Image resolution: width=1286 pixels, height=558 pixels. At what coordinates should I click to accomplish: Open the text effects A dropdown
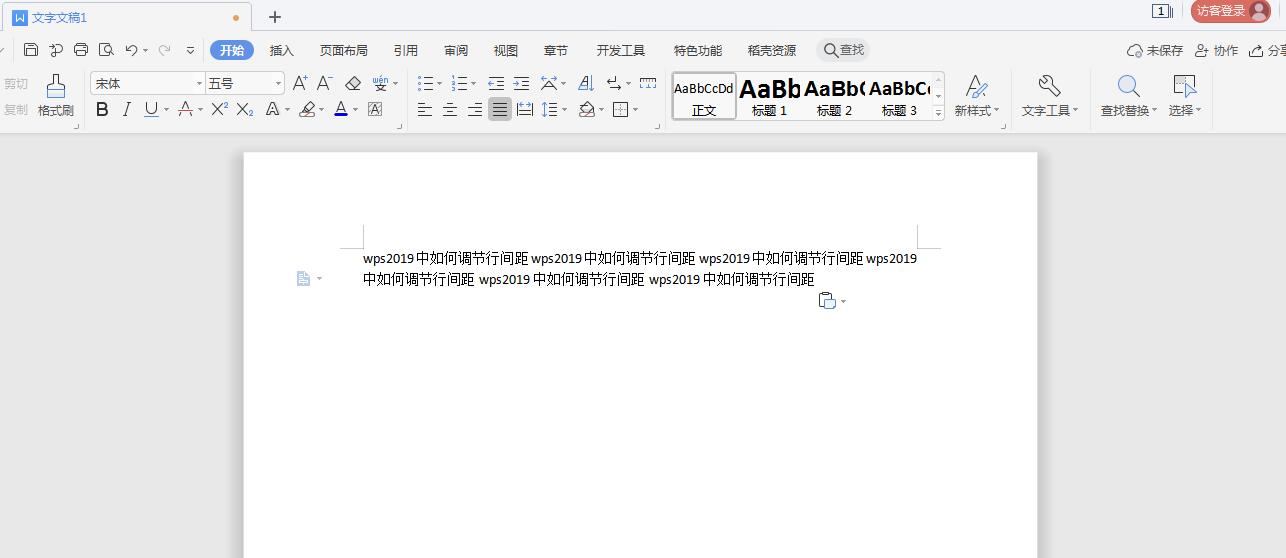click(x=287, y=110)
